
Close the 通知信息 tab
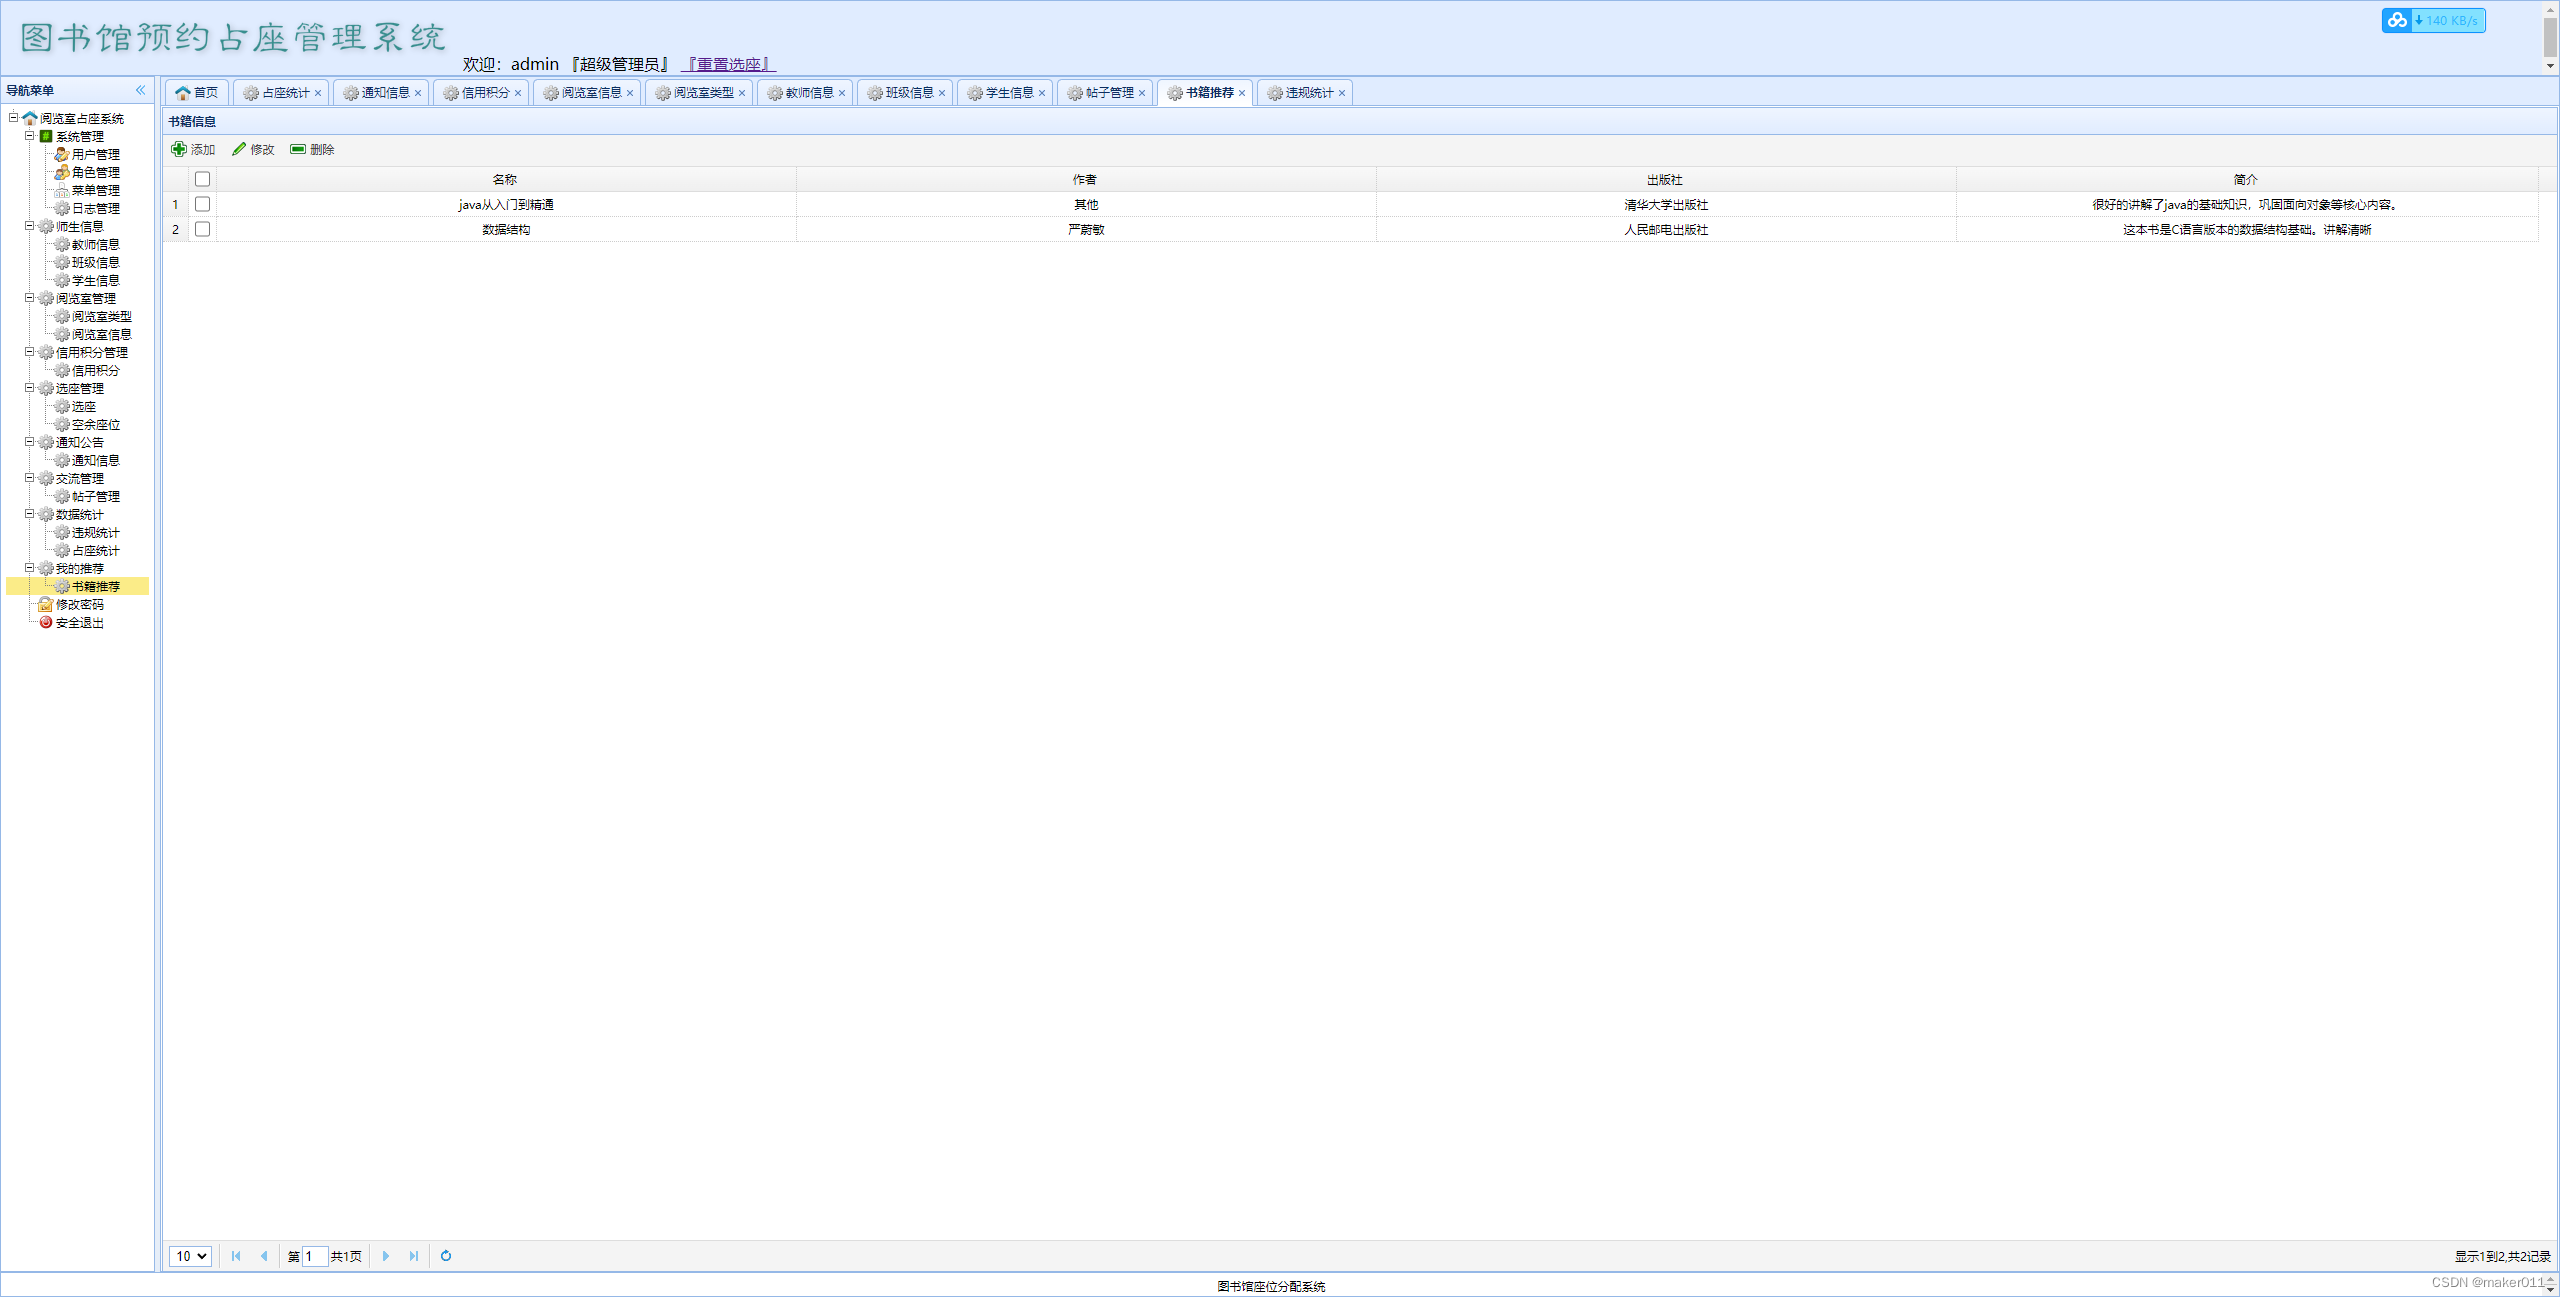tap(418, 93)
